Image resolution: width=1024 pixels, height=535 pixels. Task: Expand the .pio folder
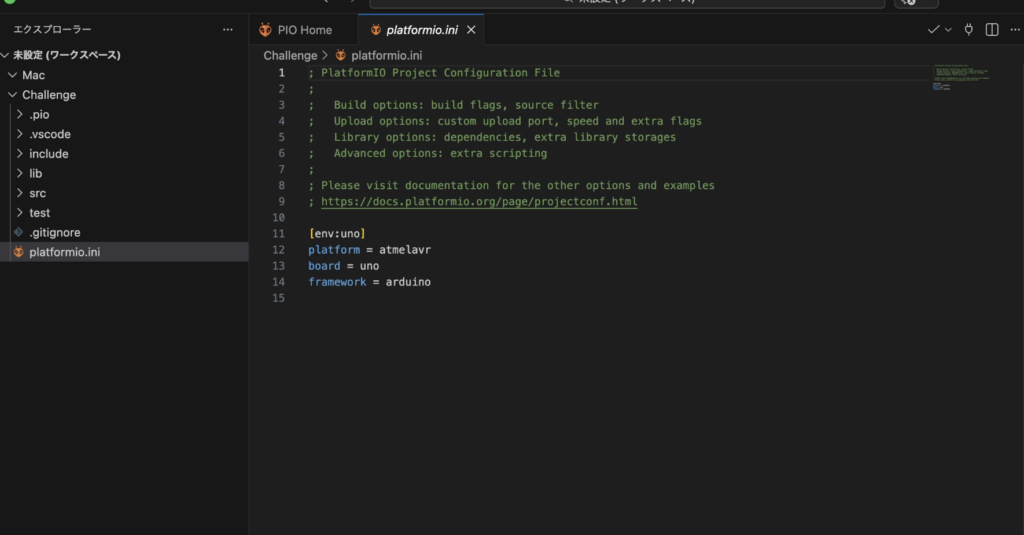click(x=39, y=115)
